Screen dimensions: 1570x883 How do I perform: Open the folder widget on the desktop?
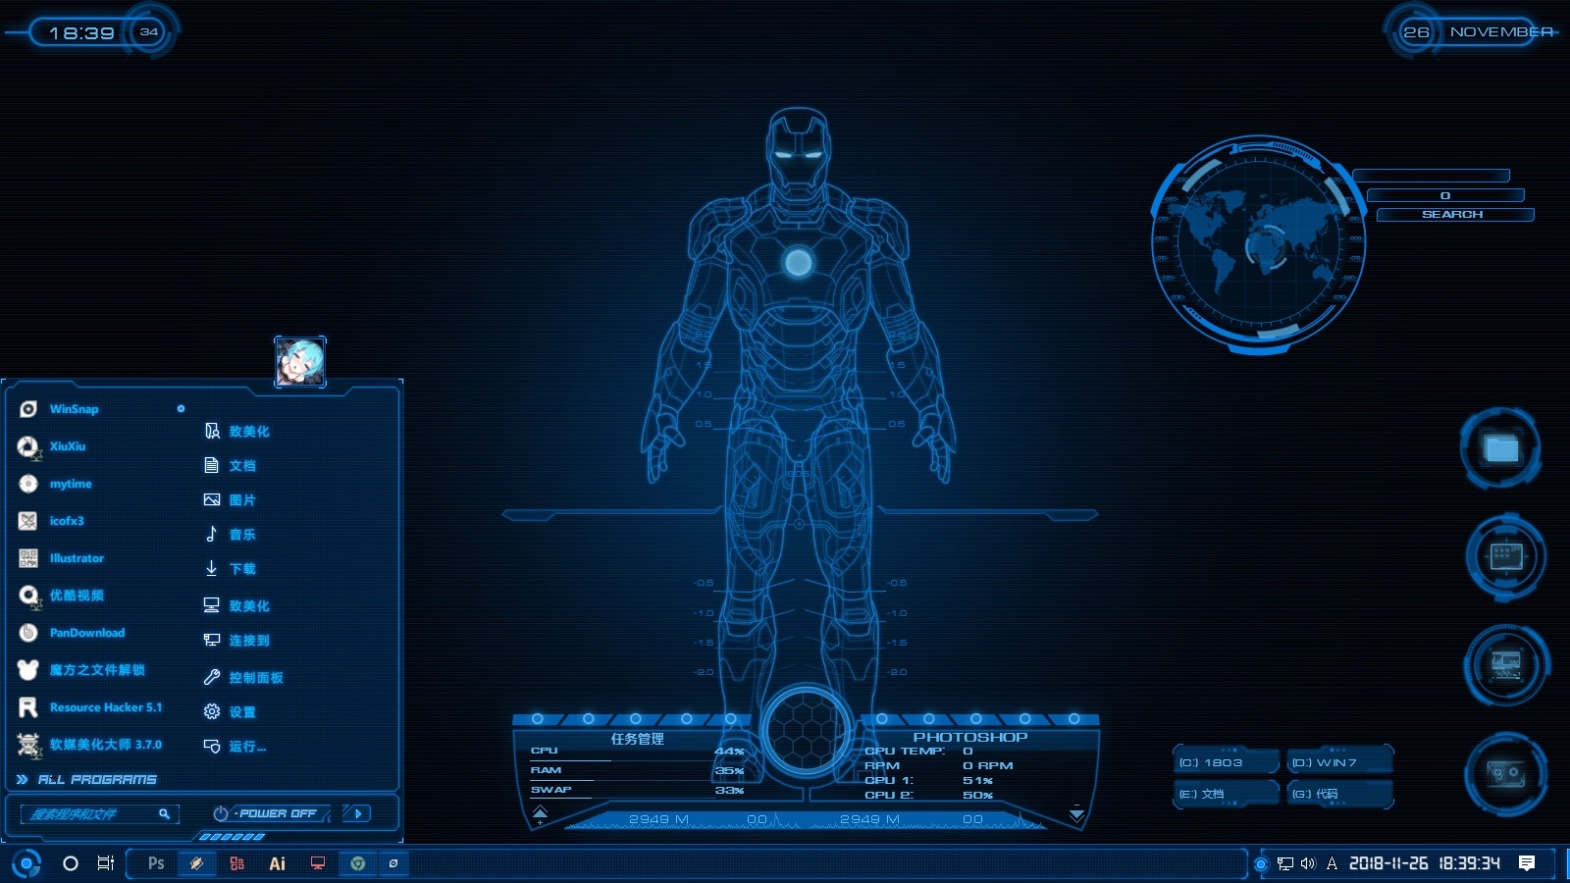1500,448
